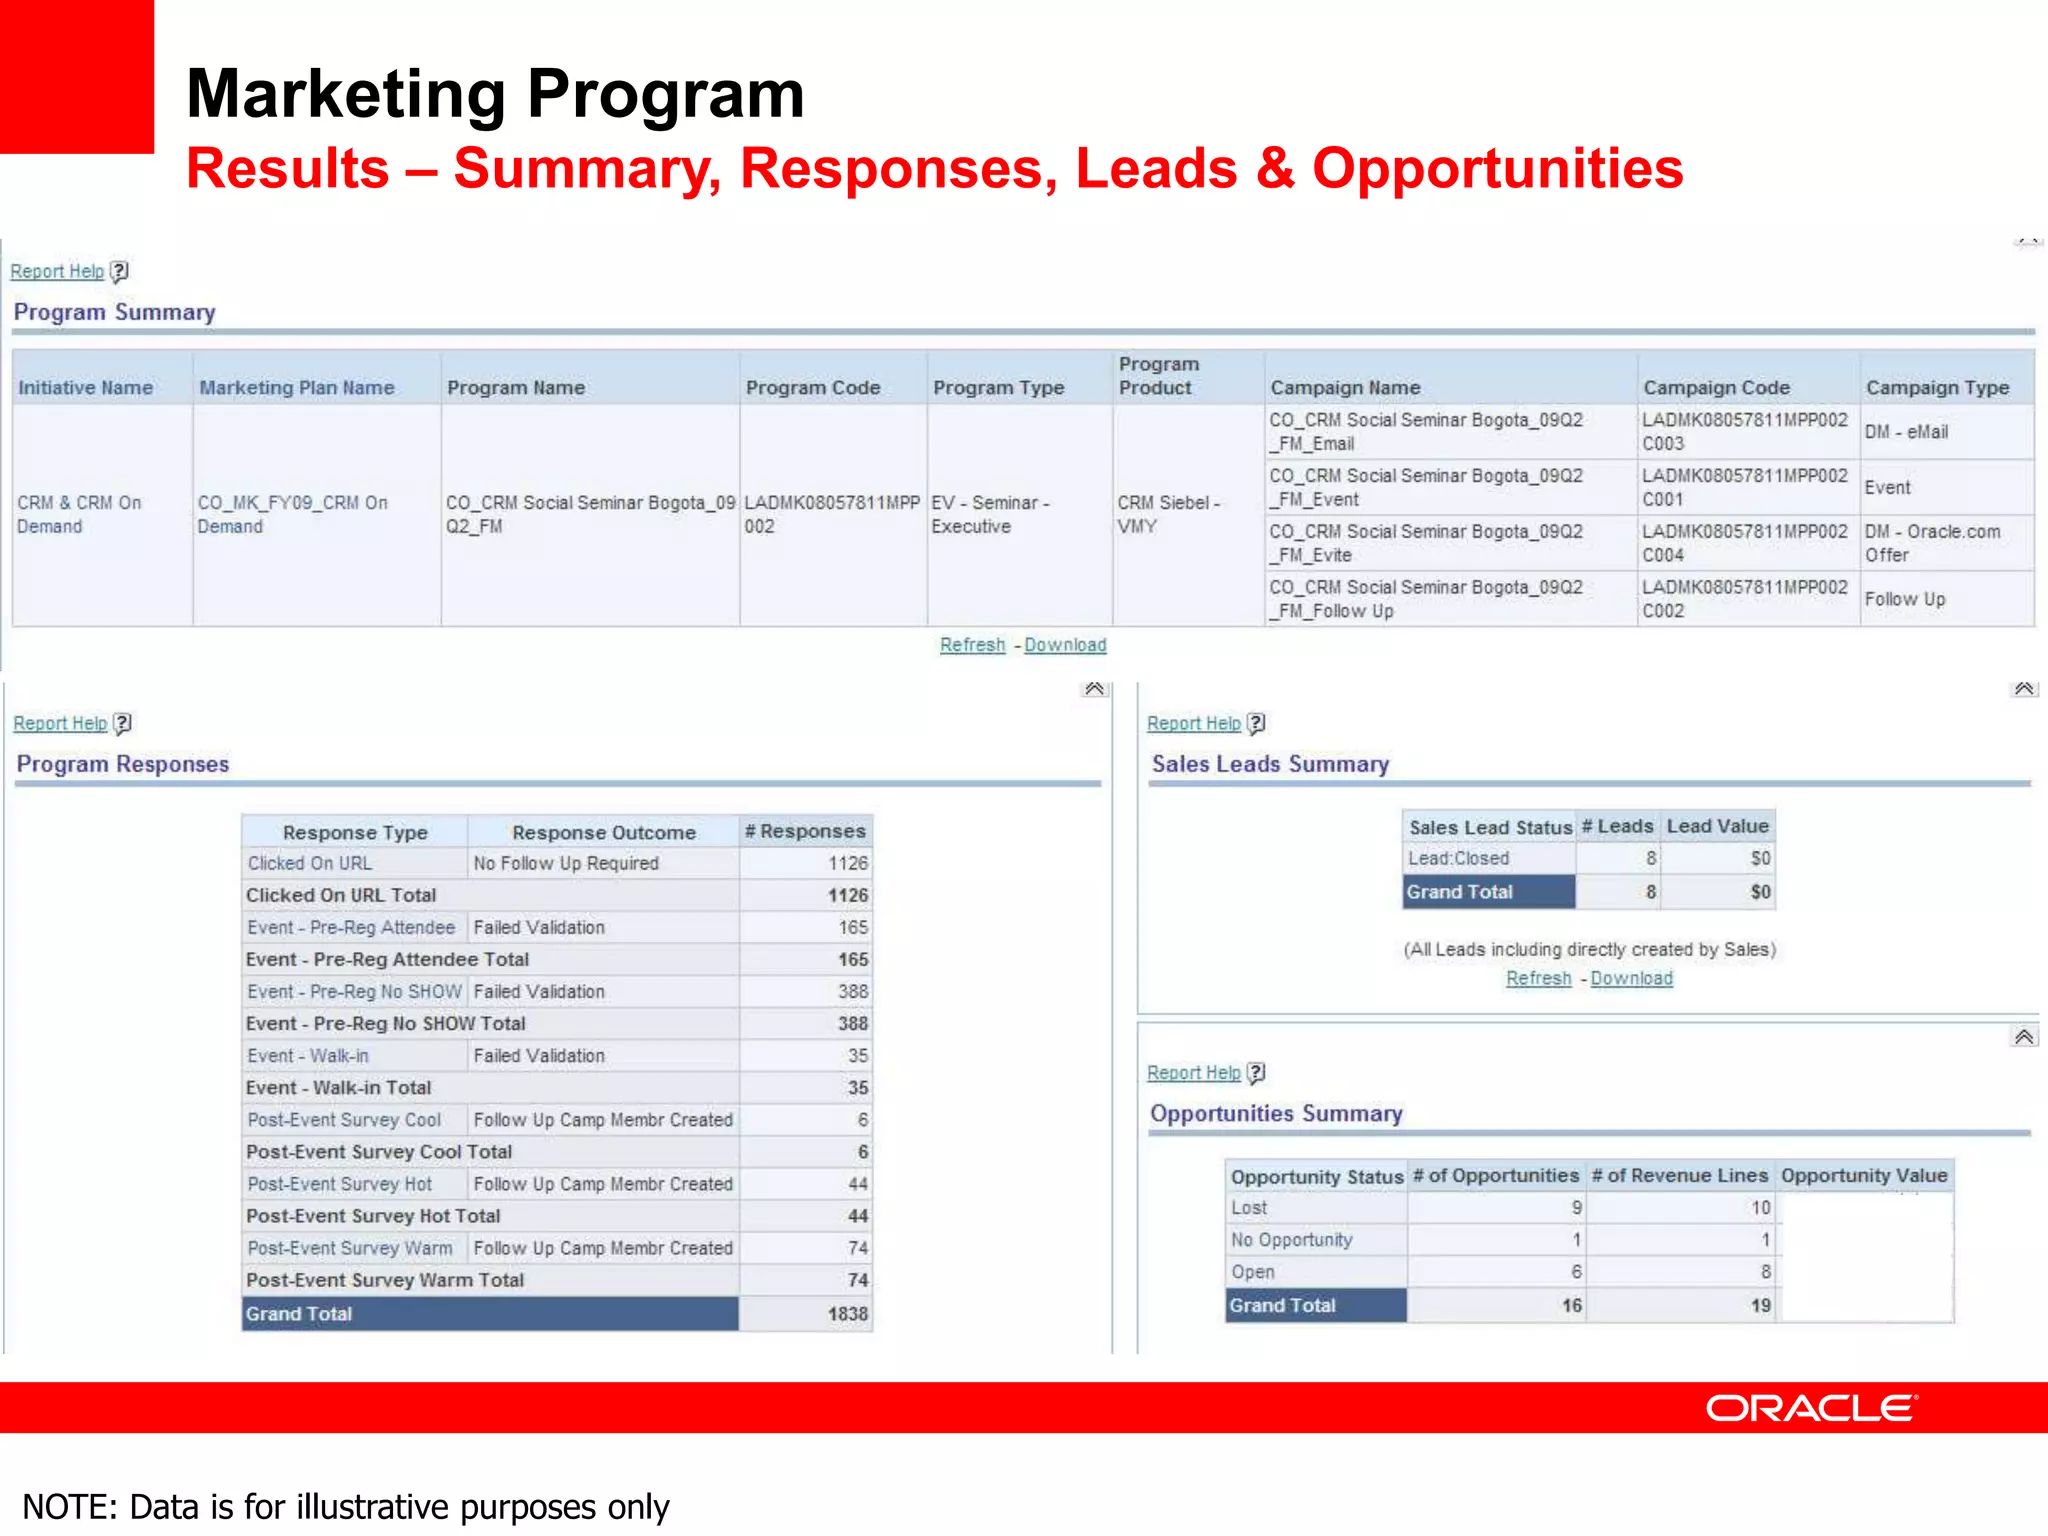
Task: Click help icon above Opportunities Summary
Action: (1256, 1072)
